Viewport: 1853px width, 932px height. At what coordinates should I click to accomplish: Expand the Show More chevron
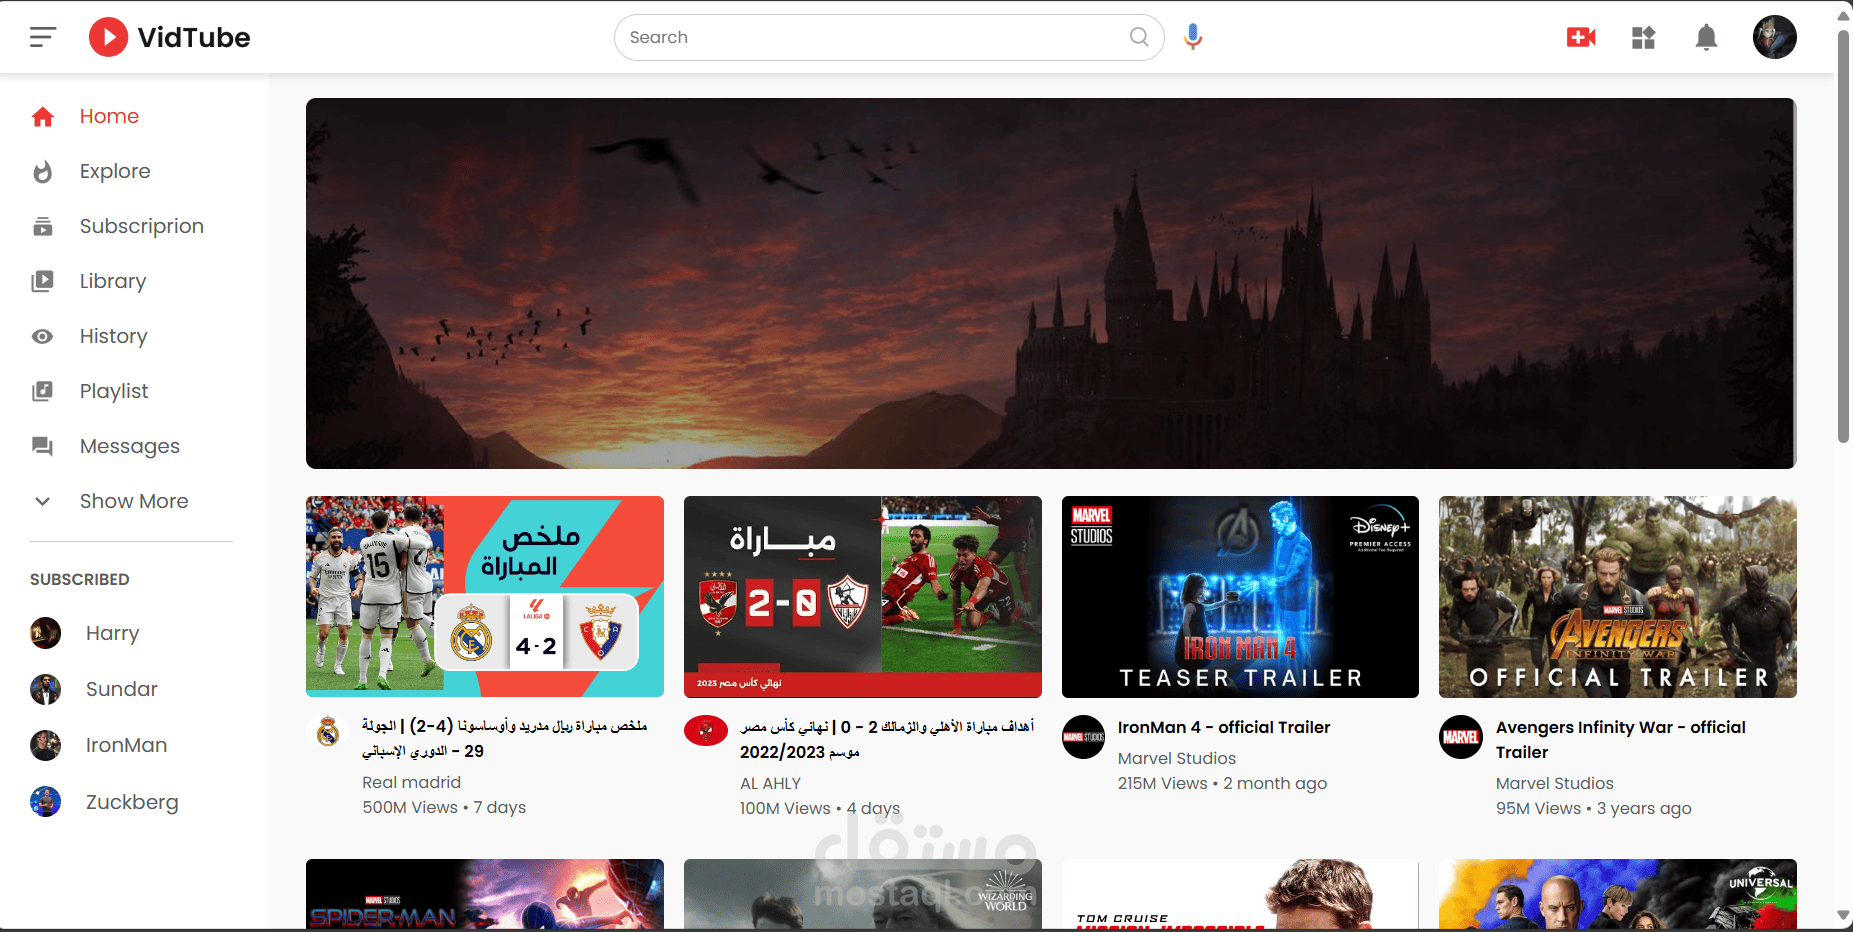[42, 502]
